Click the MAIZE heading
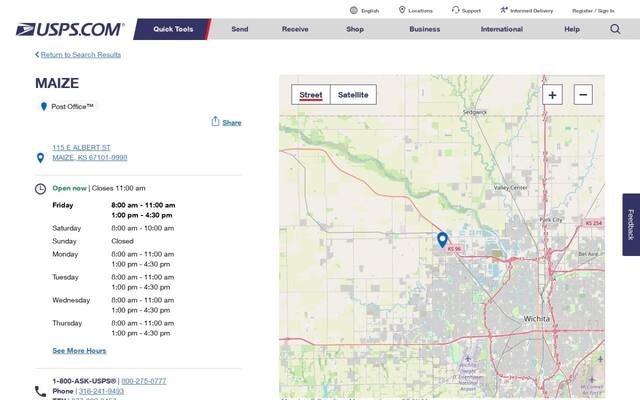The image size is (640, 400). 57,83
